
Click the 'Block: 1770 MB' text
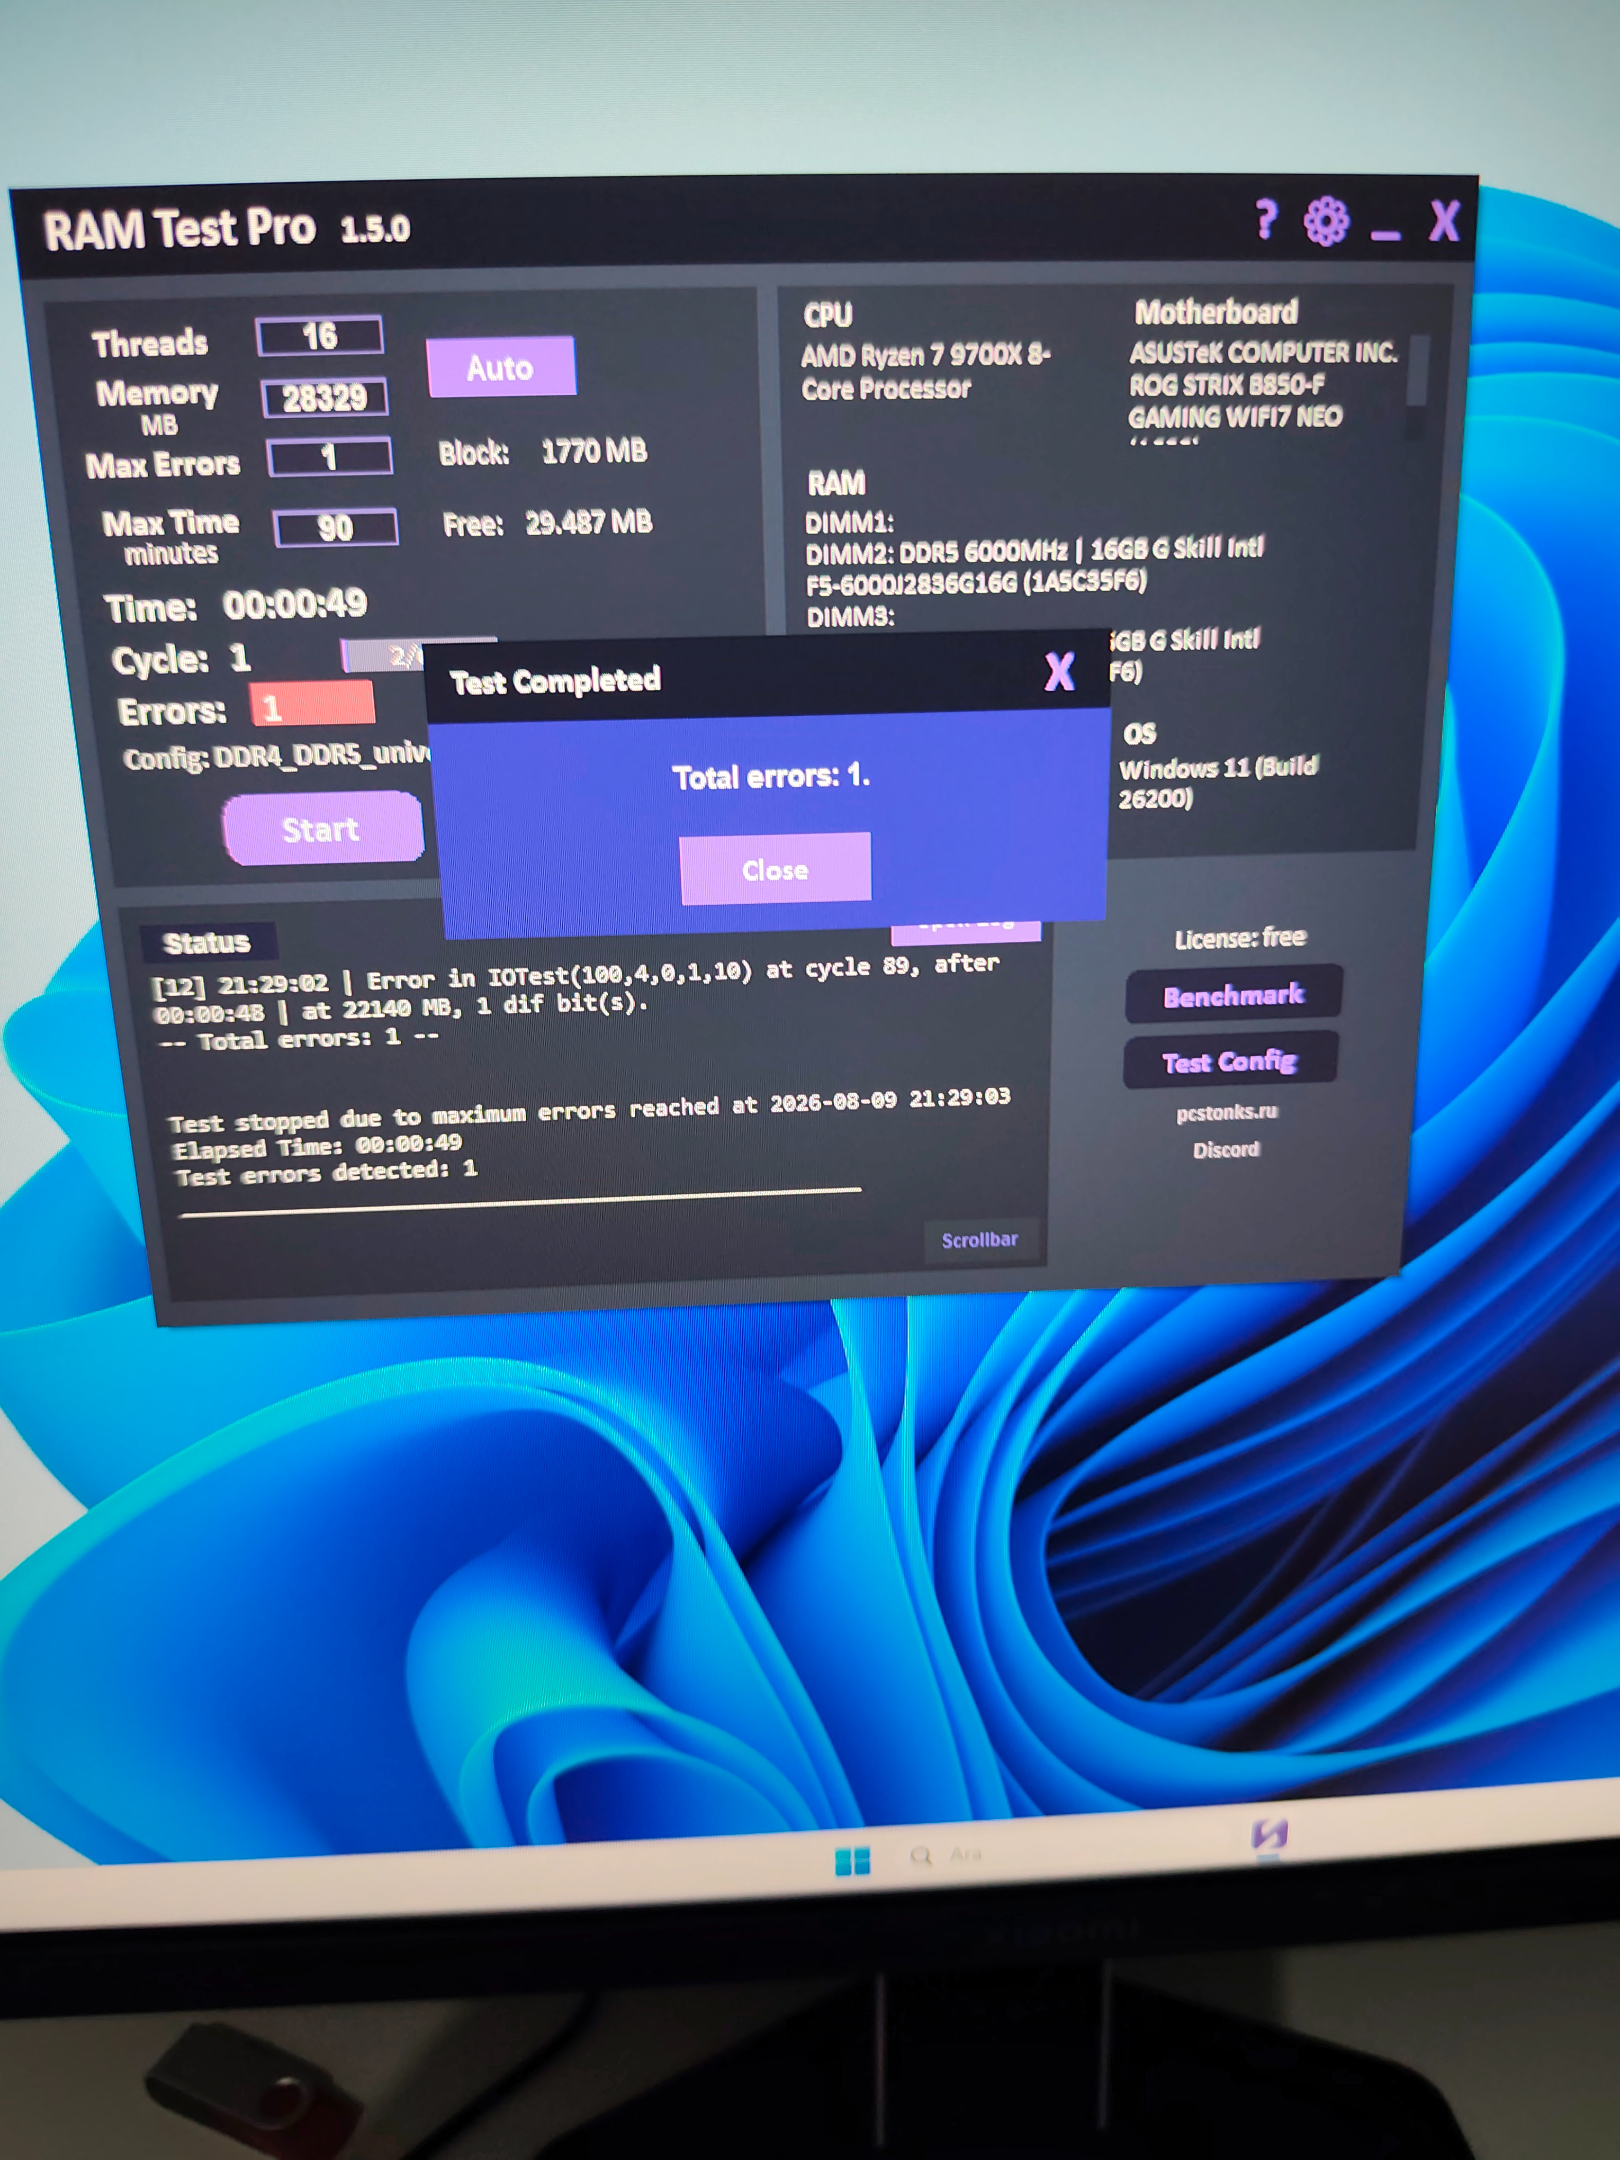[543, 452]
